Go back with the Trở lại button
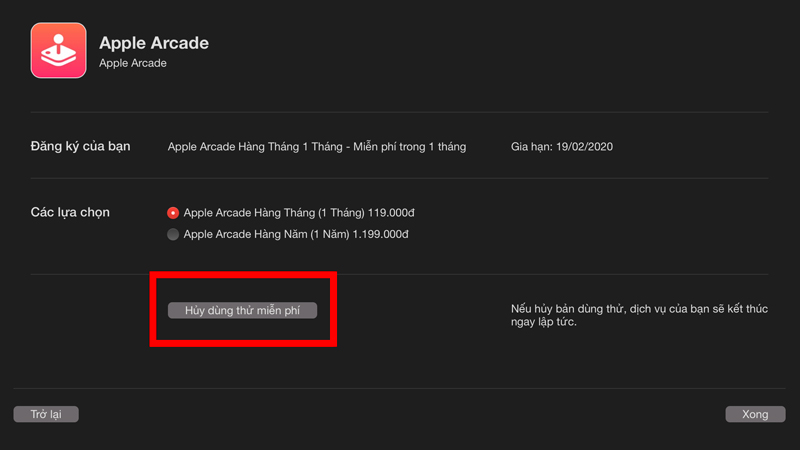Viewport: 800px width, 450px height. click(x=46, y=414)
